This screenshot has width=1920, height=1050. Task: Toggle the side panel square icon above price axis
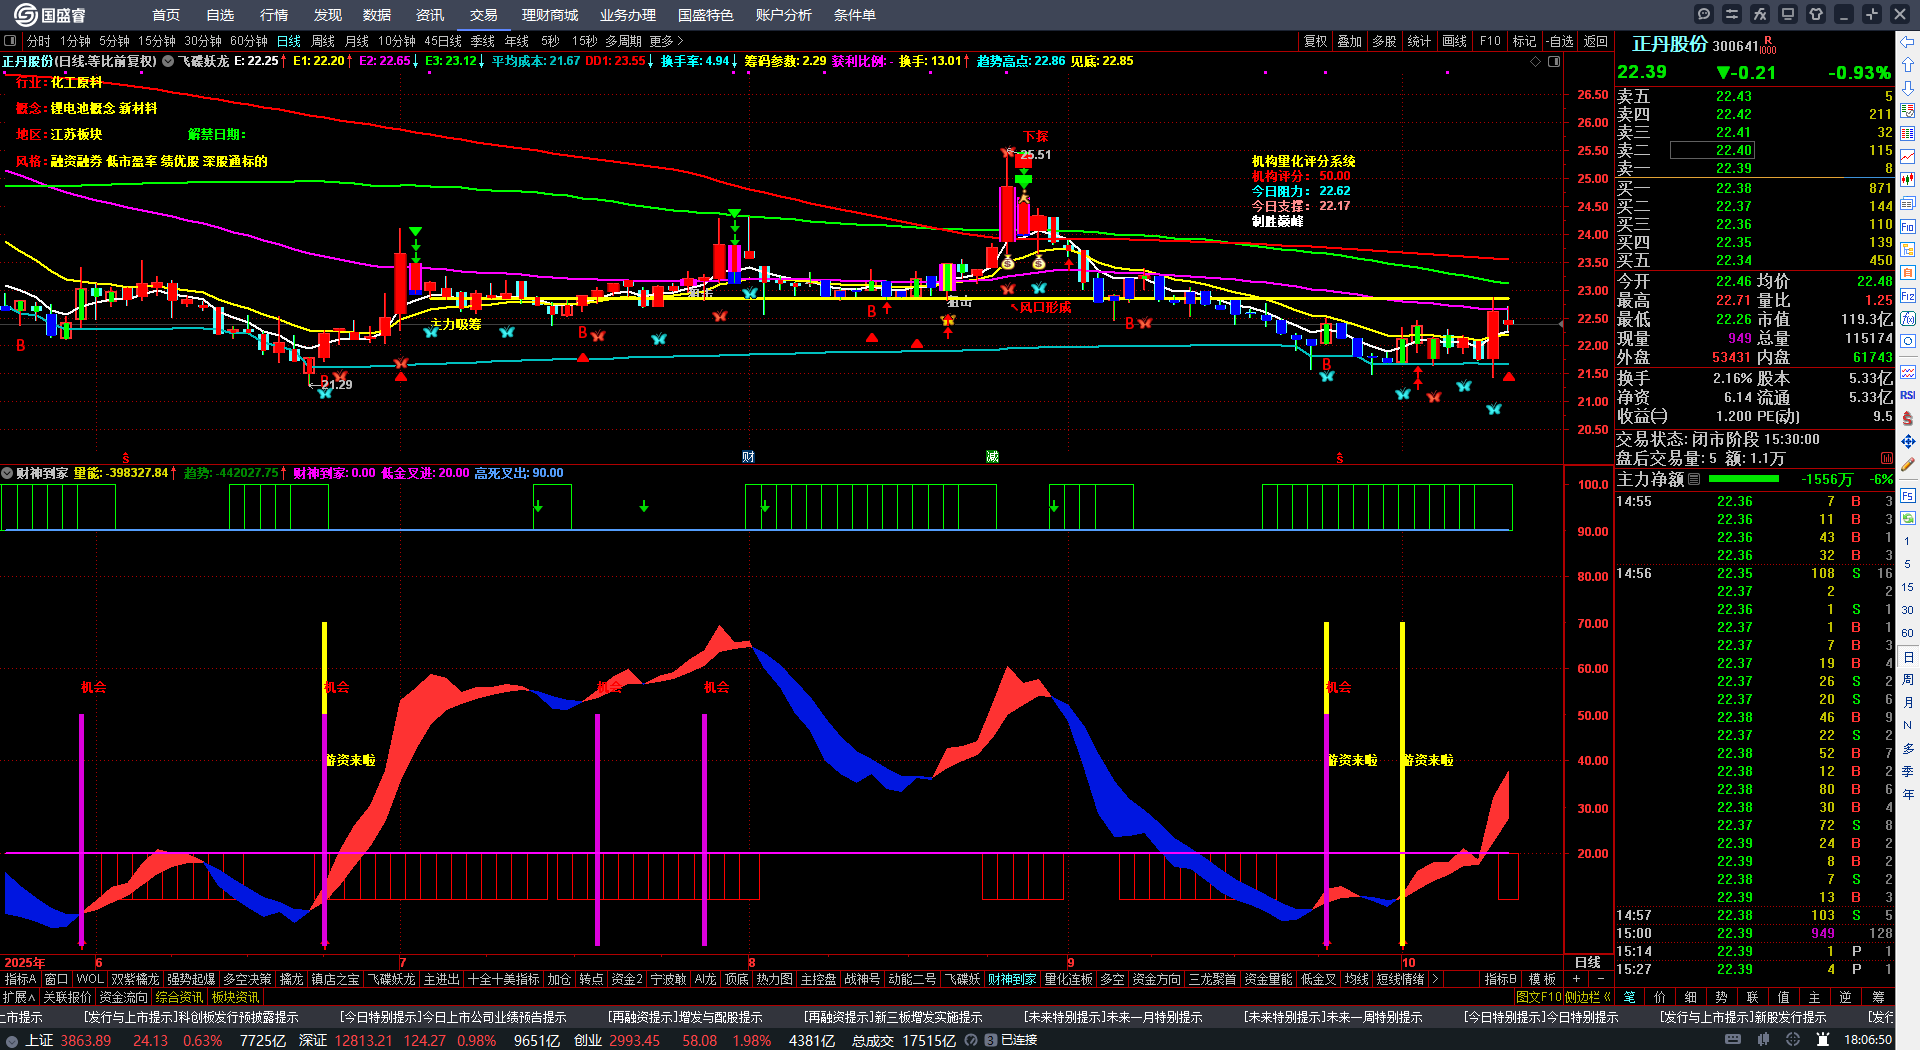coord(1554,61)
